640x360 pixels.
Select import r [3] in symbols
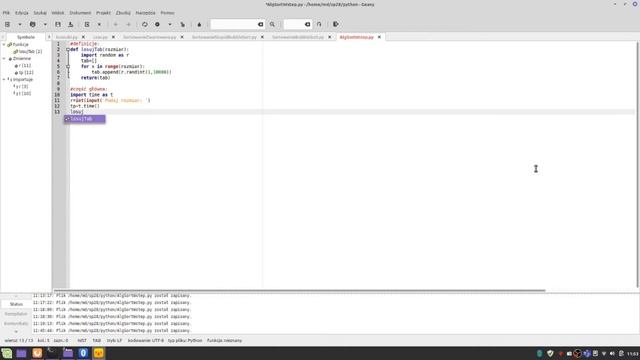pos(21,87)
